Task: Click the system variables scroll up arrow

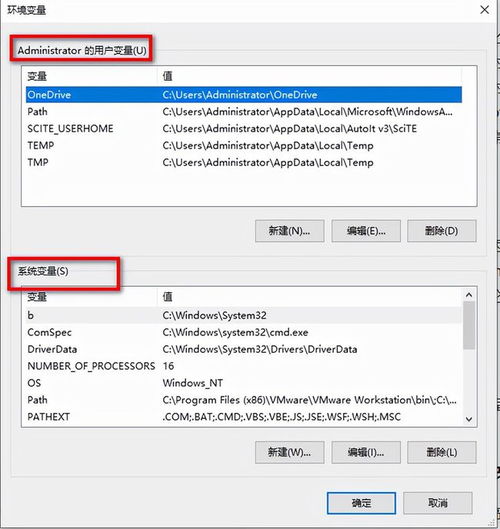Action: (x=469, y=295)
